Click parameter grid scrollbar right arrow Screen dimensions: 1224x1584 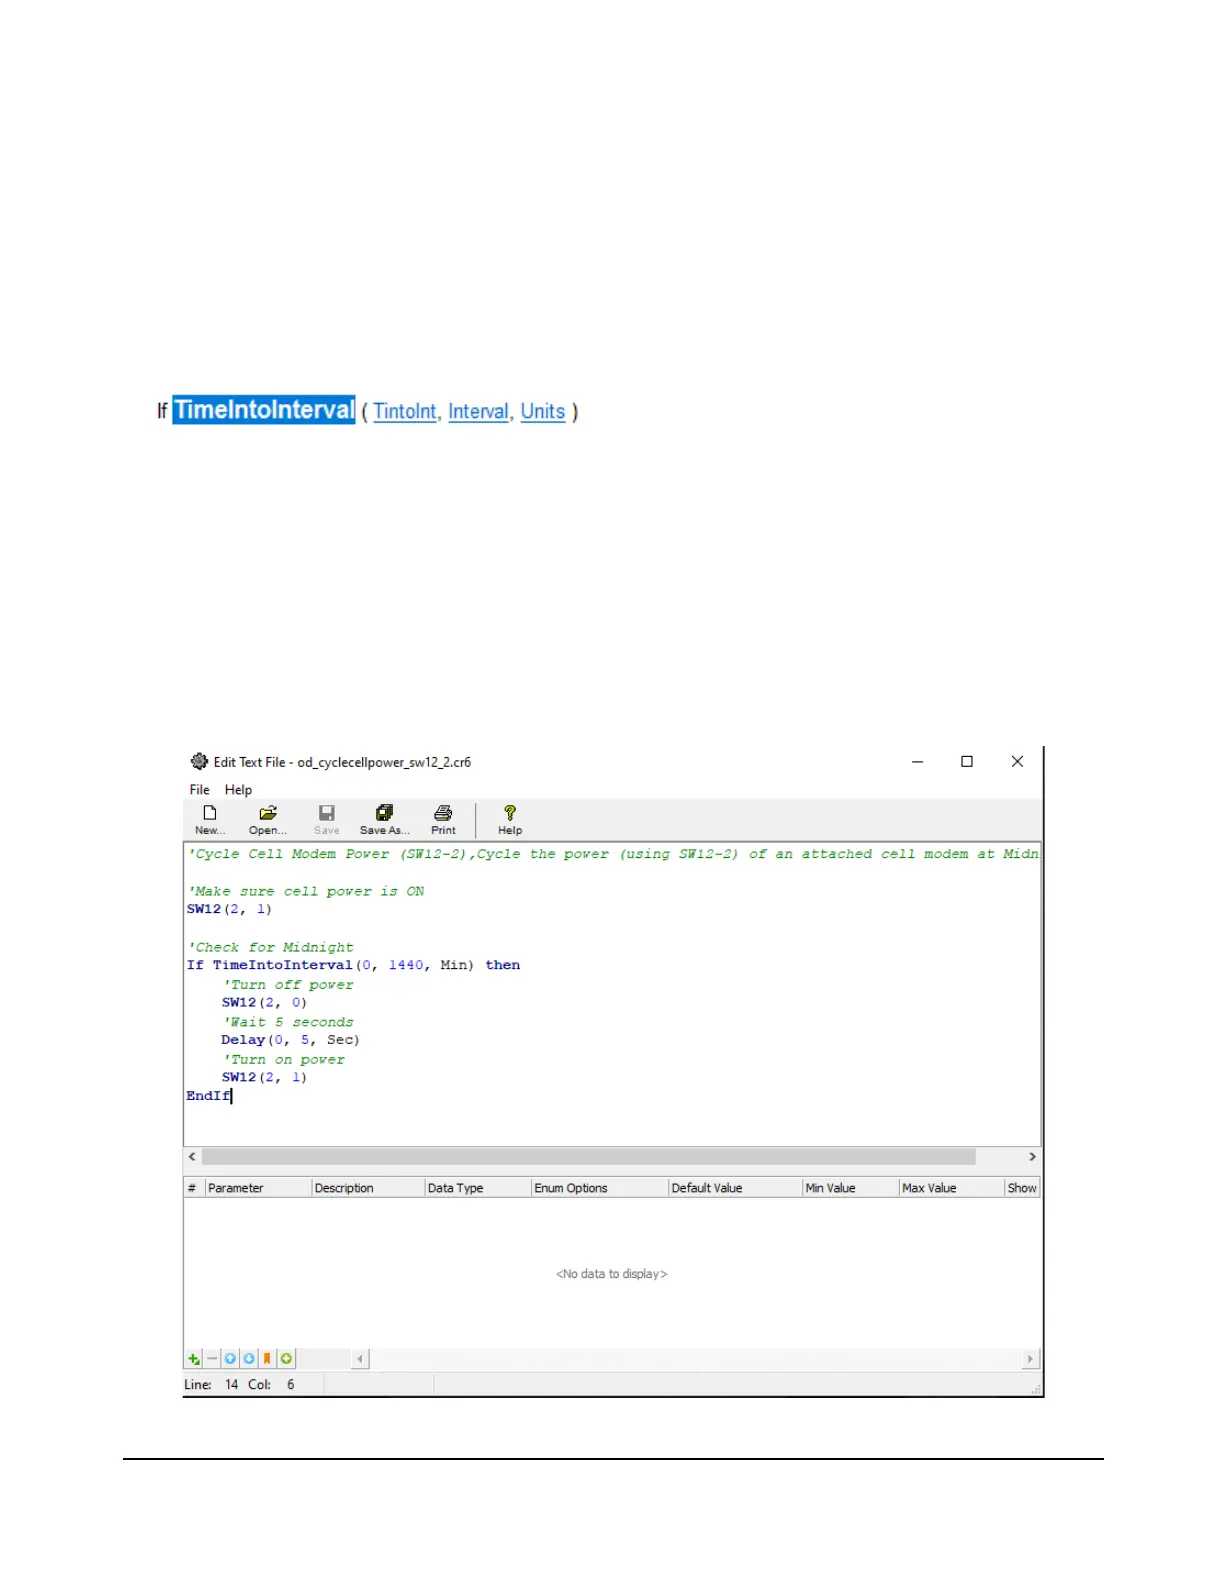[x=1030, y=1359]
